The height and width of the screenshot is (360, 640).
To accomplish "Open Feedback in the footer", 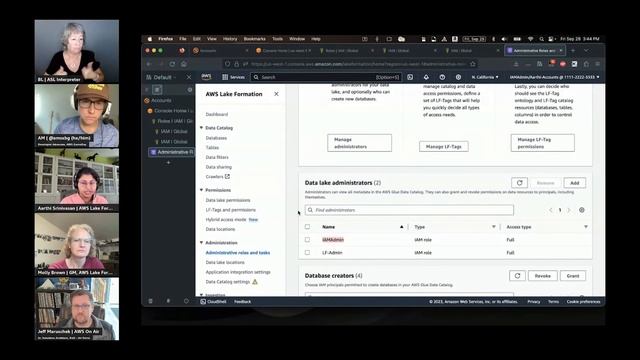I will 242,302.
